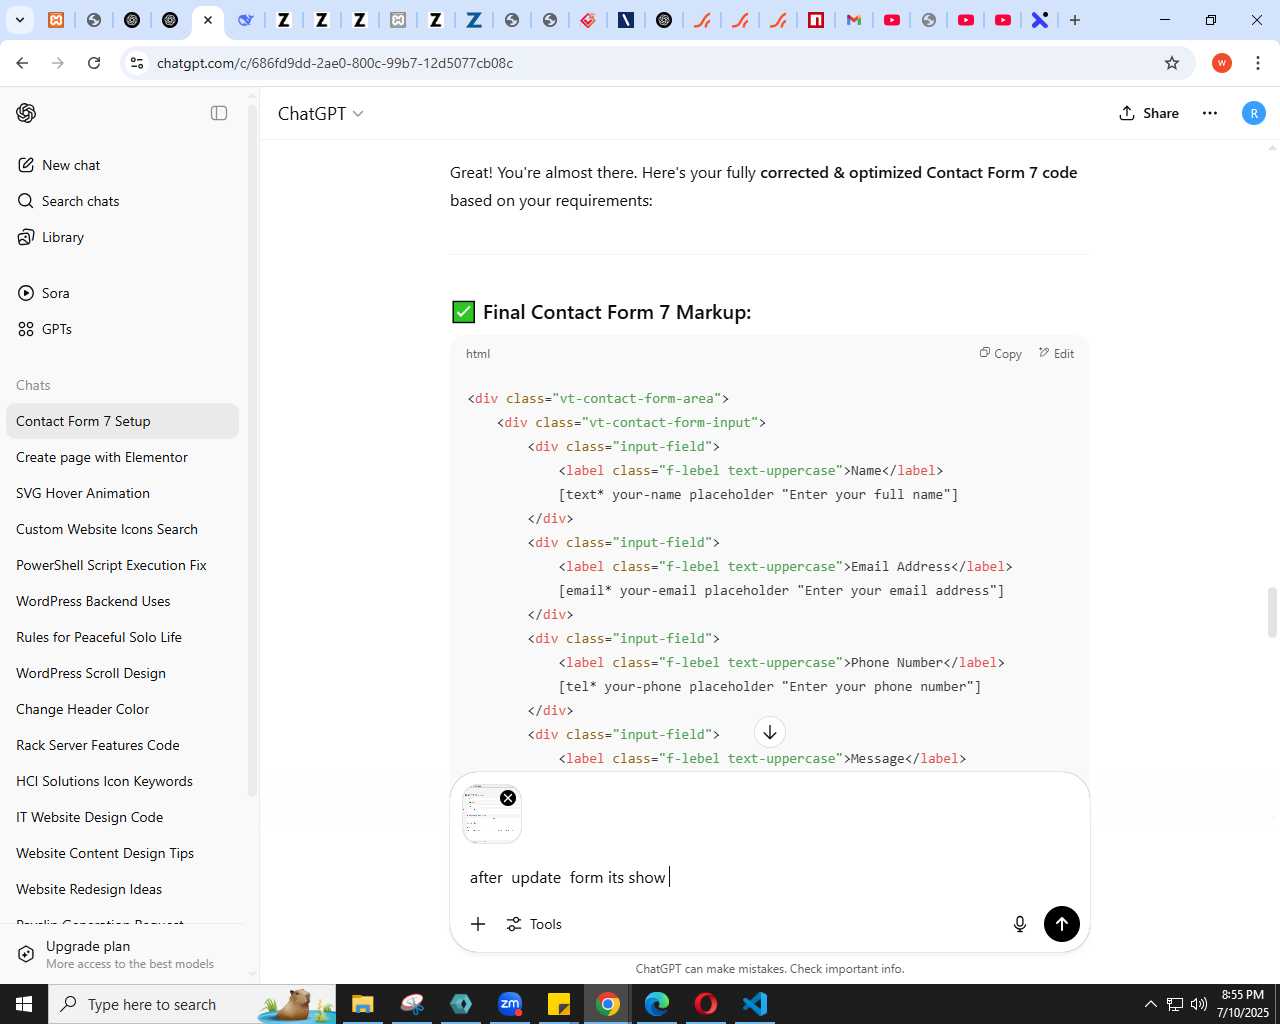Close the active ChatGPT tab
The width and height of the screenshot is (1280, 1024).
coord(208,20)
